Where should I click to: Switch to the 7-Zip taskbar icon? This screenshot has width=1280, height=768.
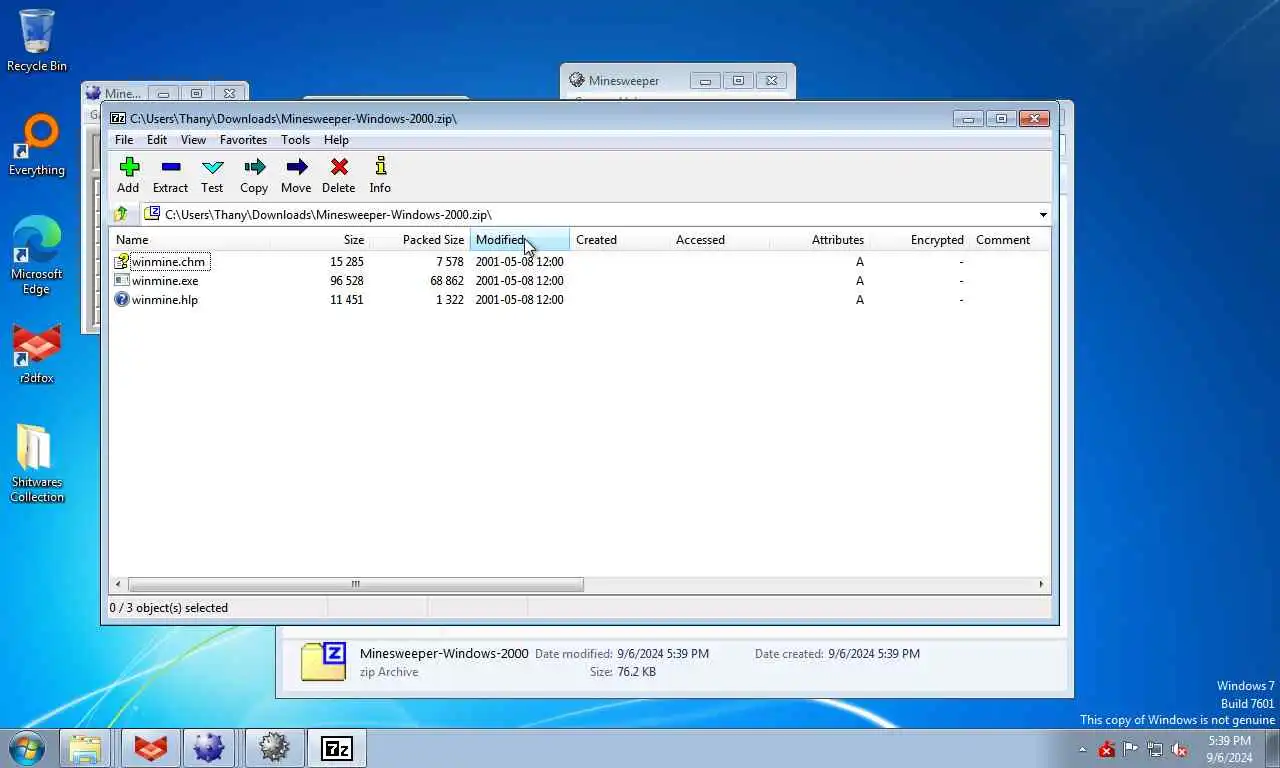coord(337,748)
